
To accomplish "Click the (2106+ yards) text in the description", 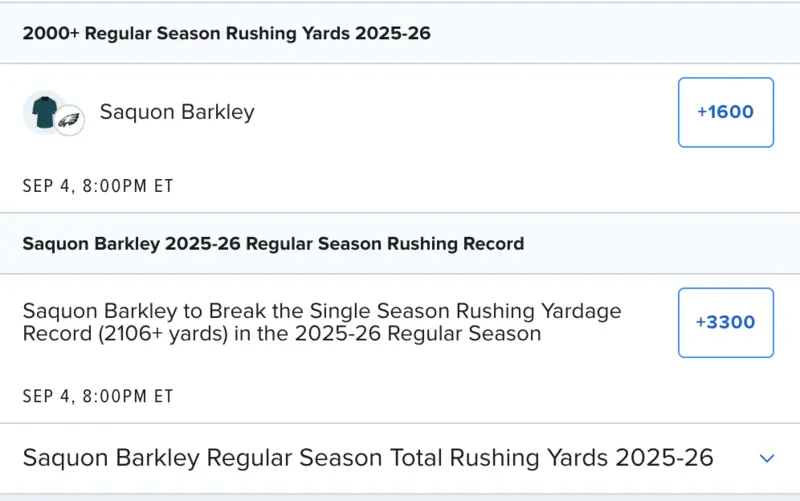I will (x=174, y=334).
